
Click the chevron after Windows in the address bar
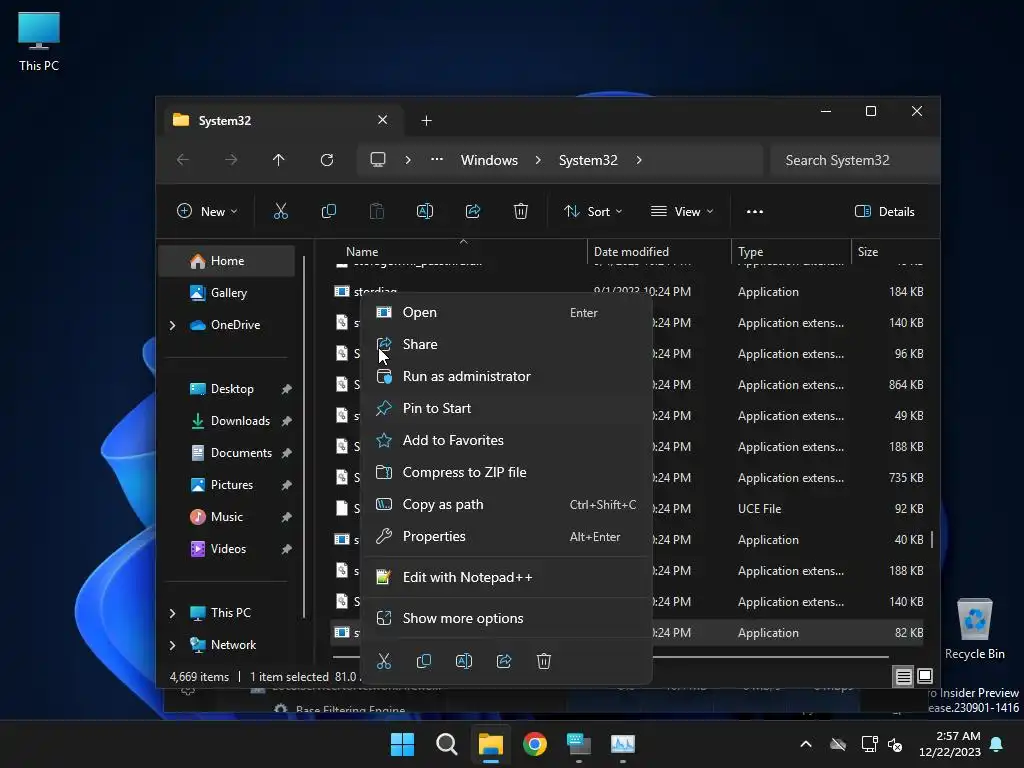point(538,160)
